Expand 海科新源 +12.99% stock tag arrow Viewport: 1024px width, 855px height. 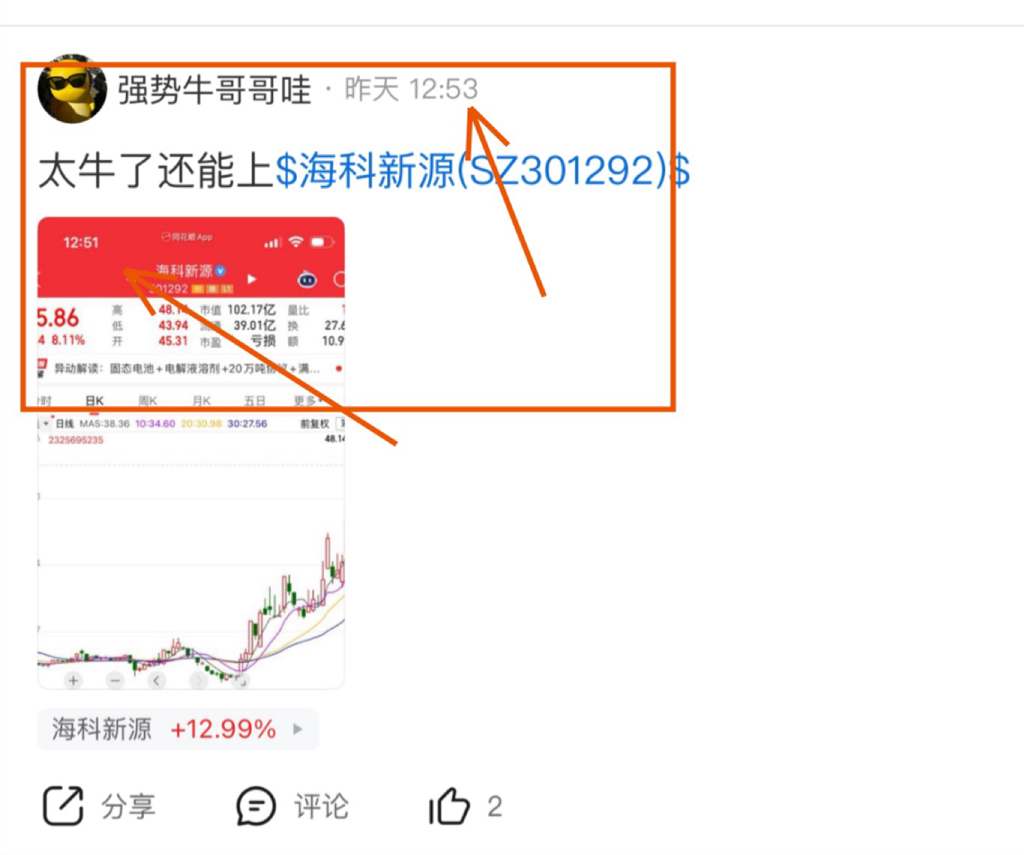[x=298, y=729]
